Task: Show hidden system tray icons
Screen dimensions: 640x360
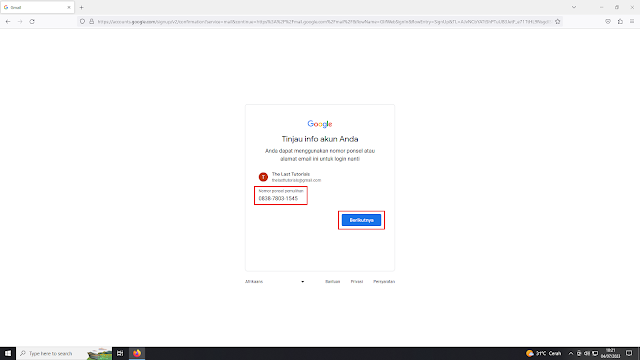Action: (571, 353)
